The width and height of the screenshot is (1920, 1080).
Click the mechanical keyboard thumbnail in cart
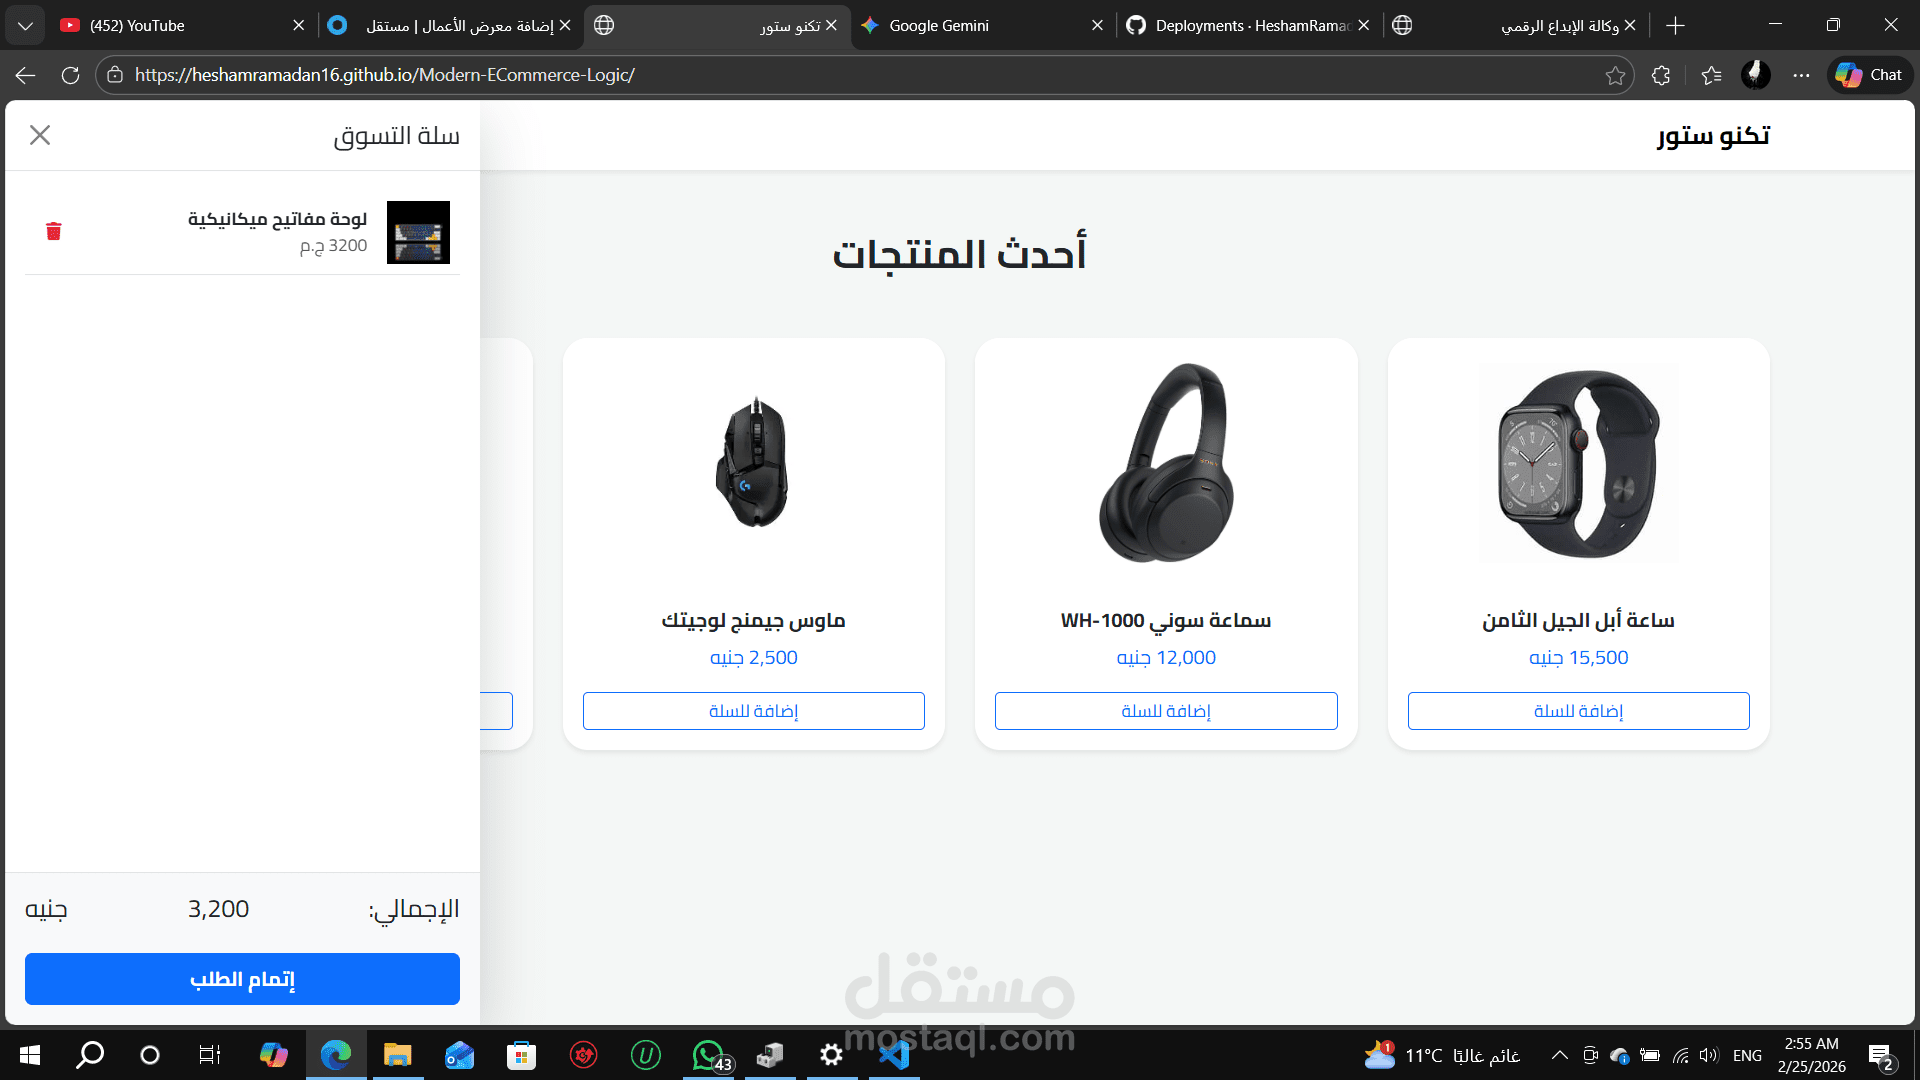pos(418,232)
